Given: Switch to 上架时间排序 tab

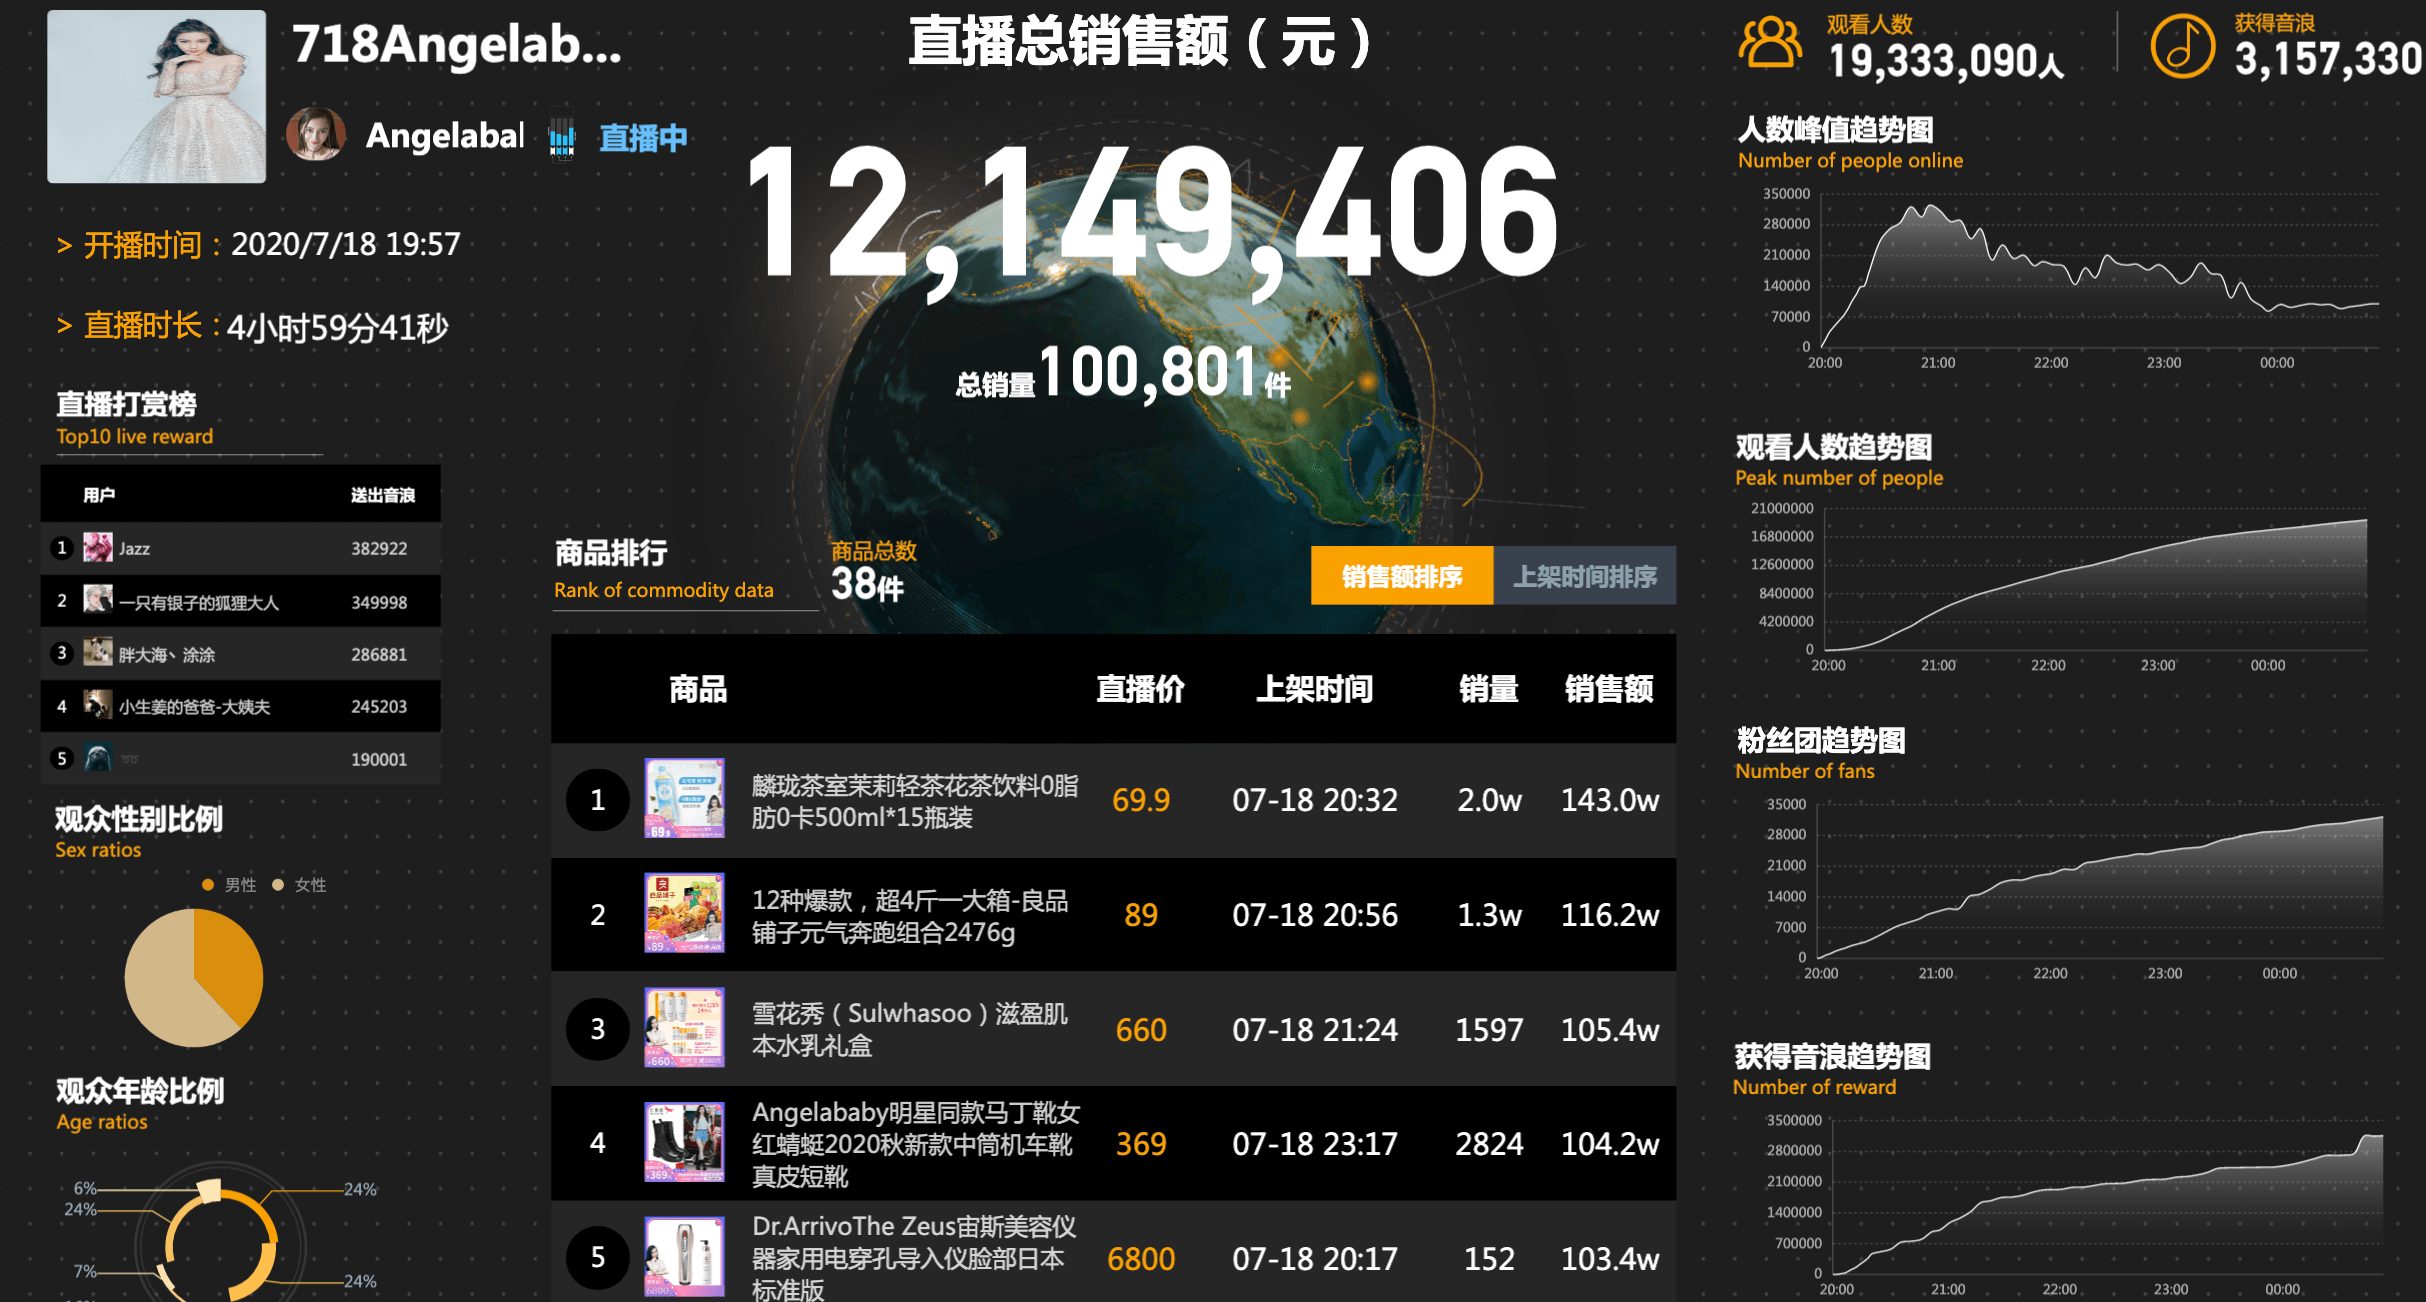Looking at the screenshot, I should tap(1584, 576).
